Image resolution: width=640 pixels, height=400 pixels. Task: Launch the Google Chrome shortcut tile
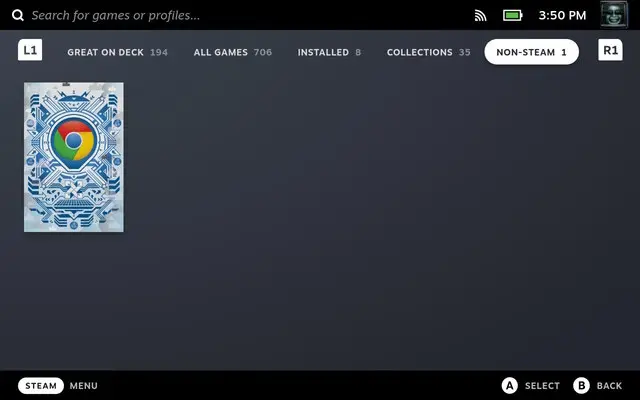[x=74, y=157]
